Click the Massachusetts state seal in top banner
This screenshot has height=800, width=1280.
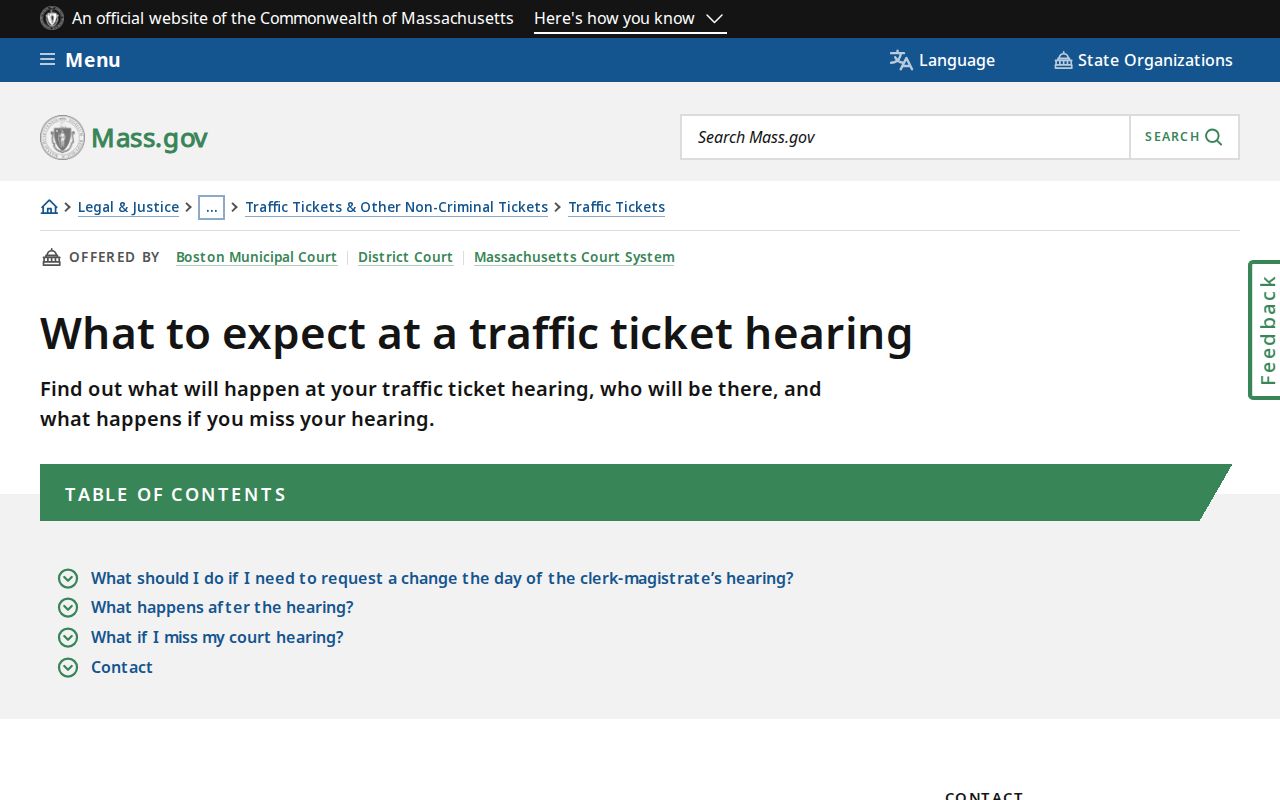[52, 18]
